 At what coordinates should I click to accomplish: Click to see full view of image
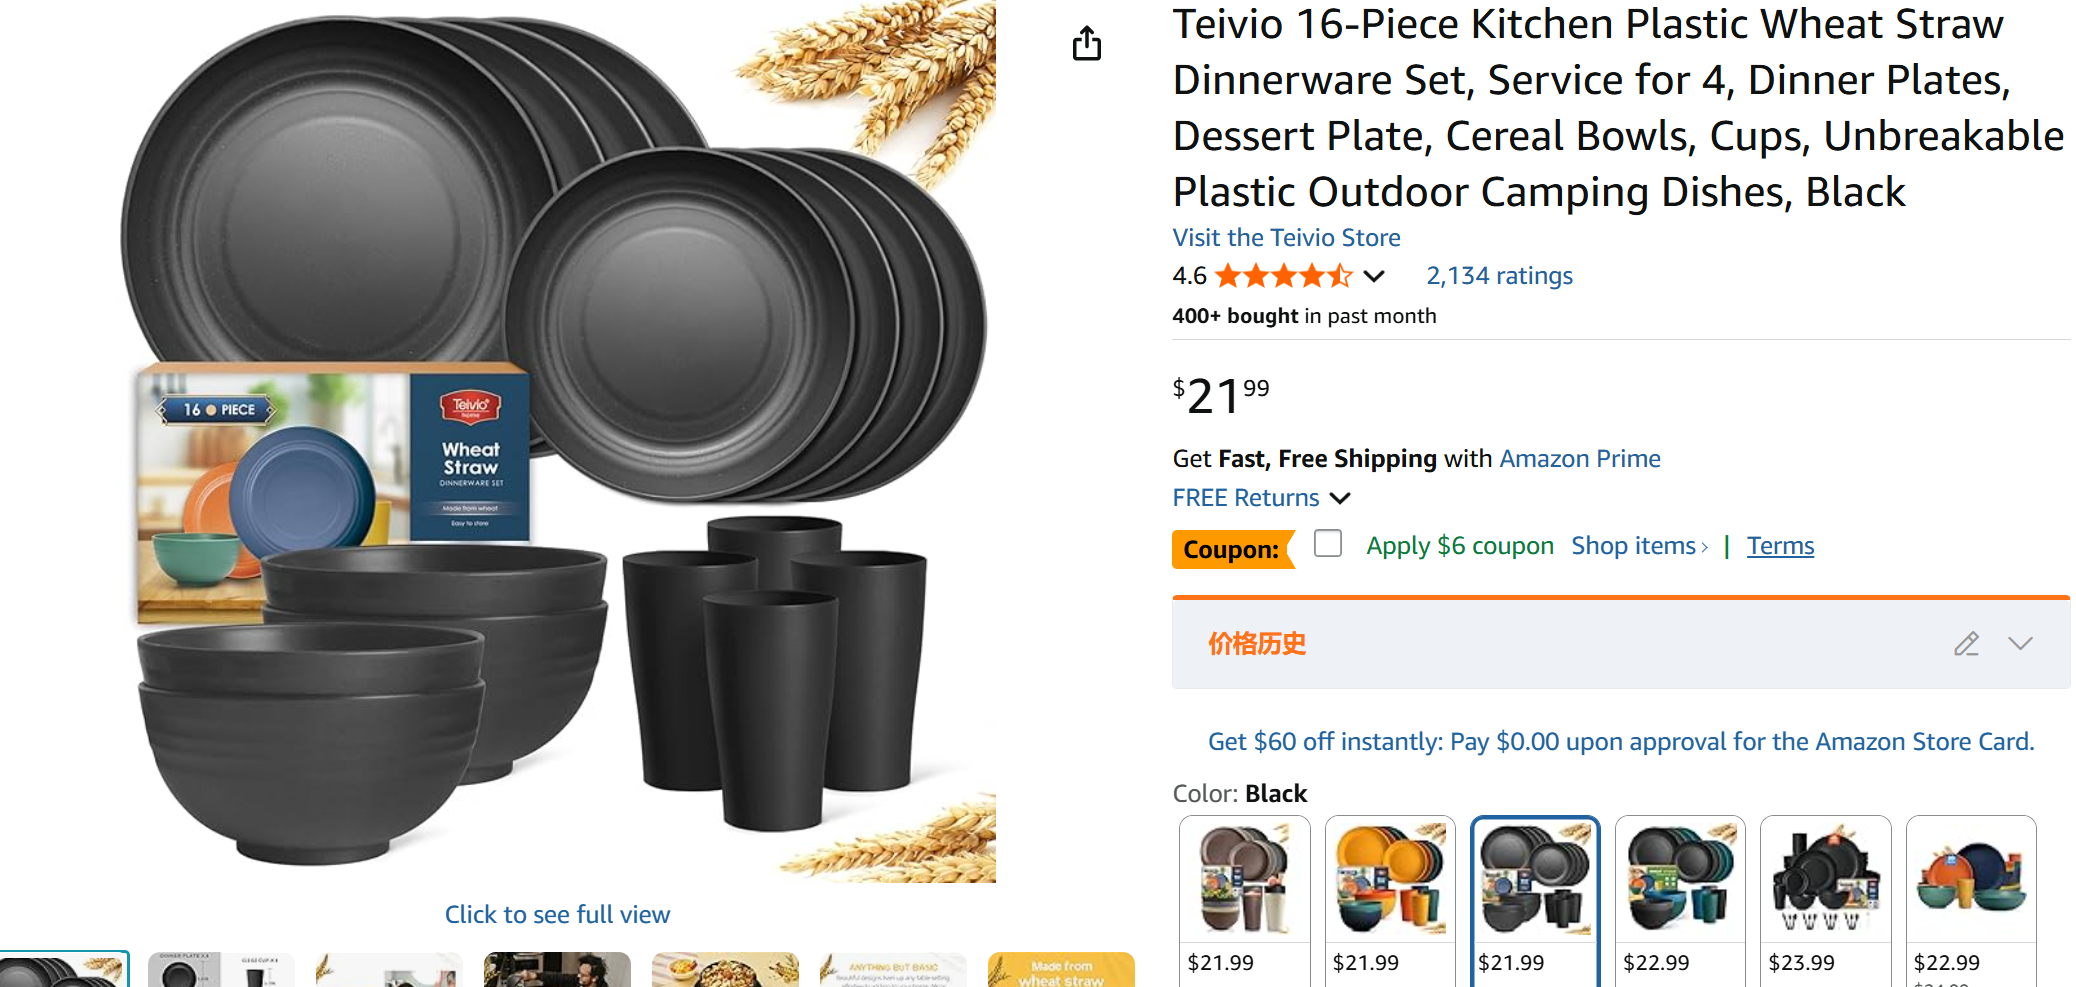(557, 915)
